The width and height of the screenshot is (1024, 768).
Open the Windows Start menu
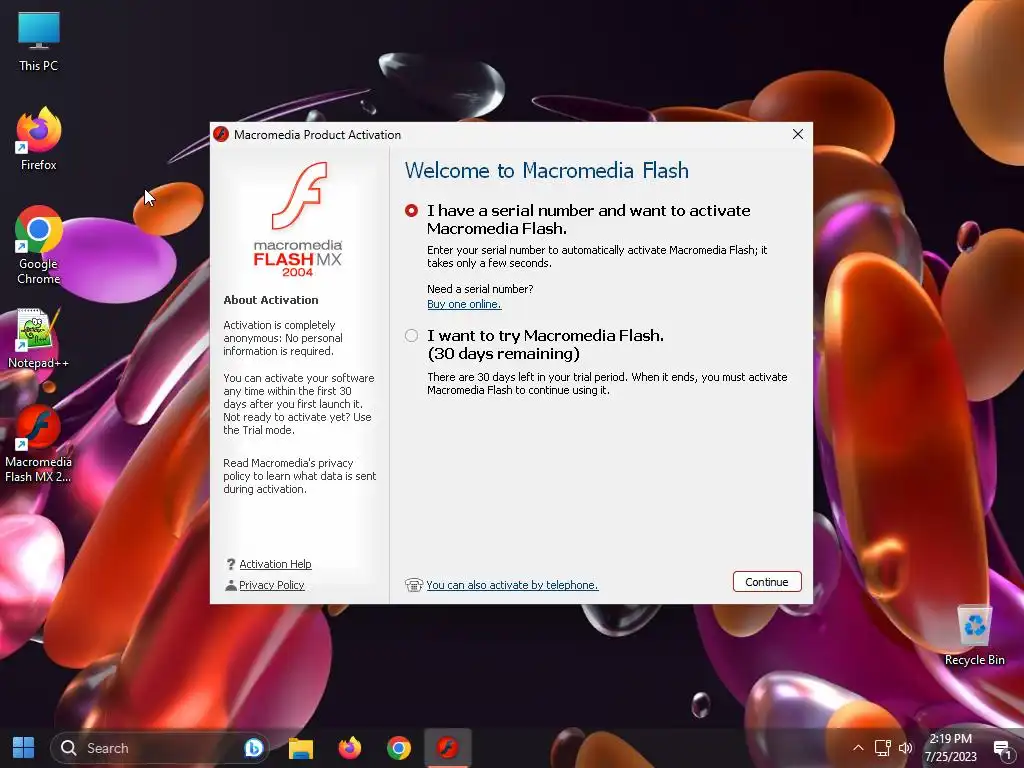pyautogui.click(x=24, y=748)
